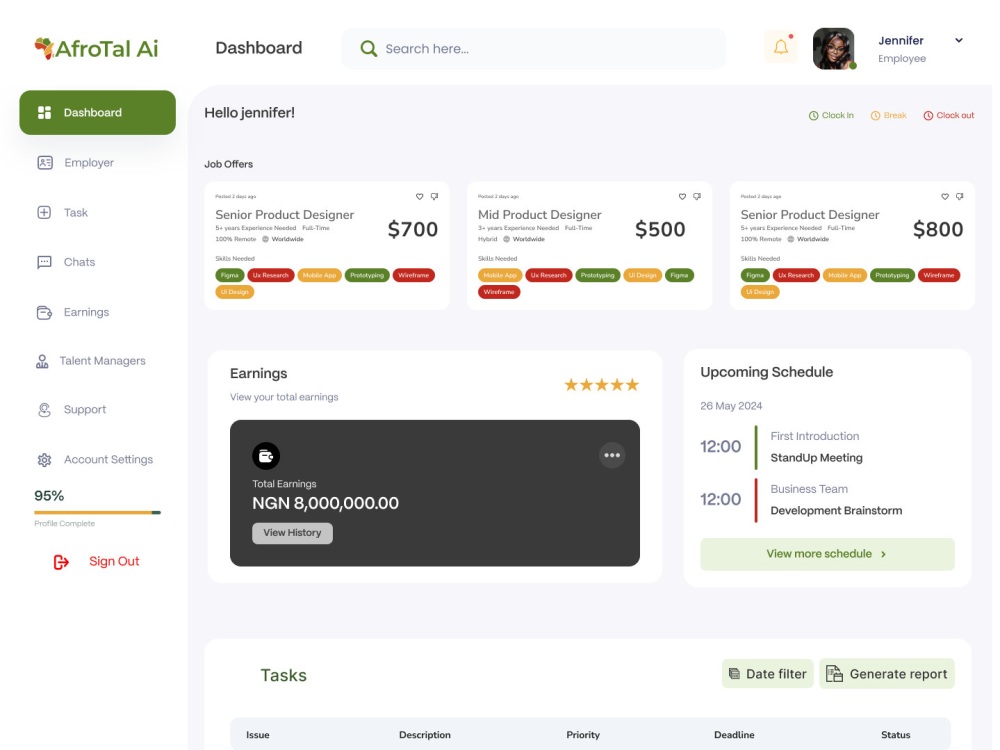Click the Generate report button
The height and width of the screenshot is (750, 1000).
click(886, 673)
